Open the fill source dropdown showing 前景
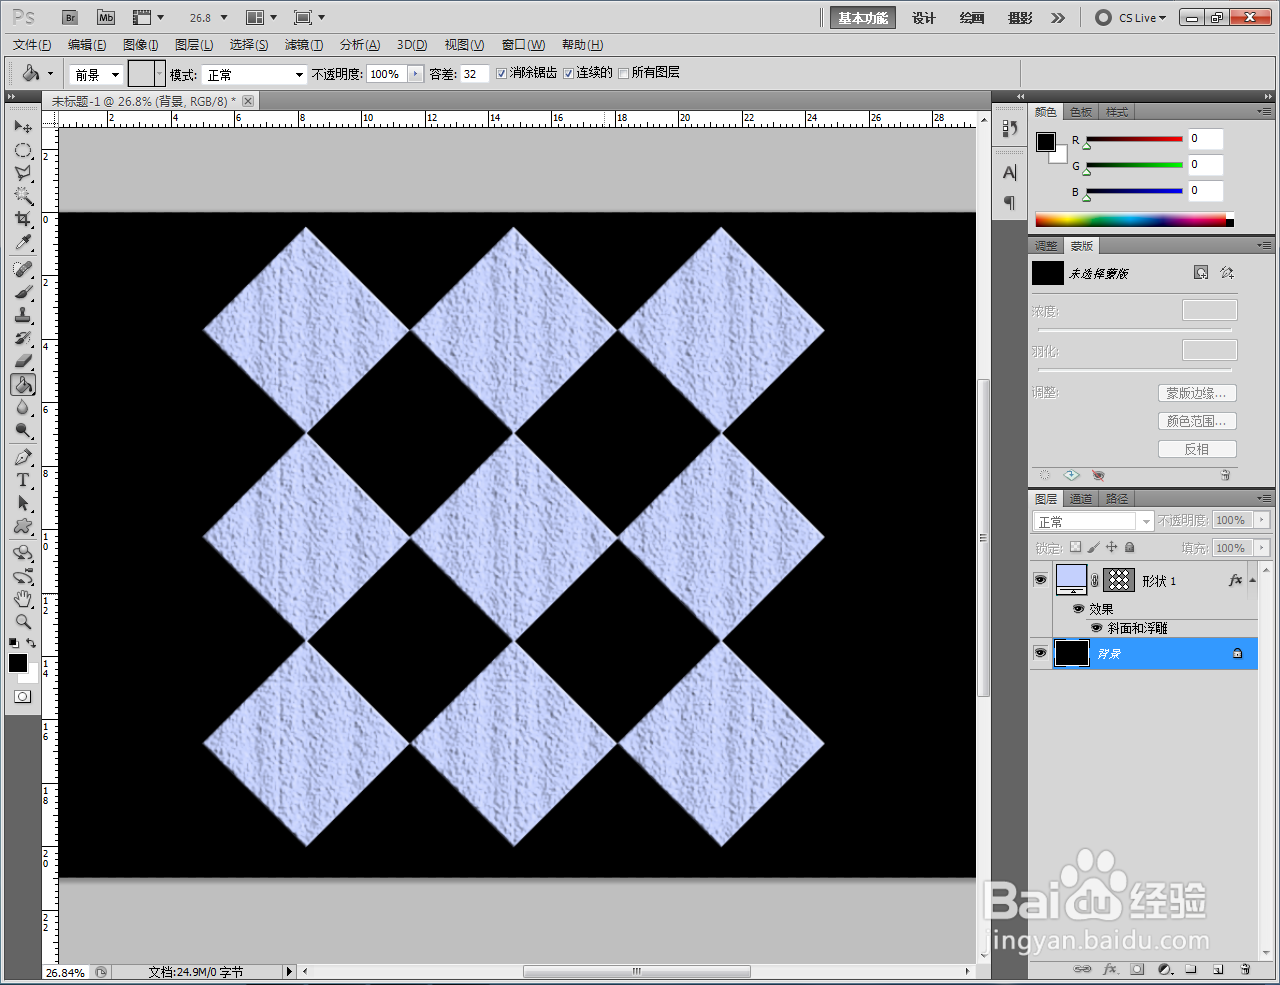Viewport: 1280px width, 985px height. 96,74
